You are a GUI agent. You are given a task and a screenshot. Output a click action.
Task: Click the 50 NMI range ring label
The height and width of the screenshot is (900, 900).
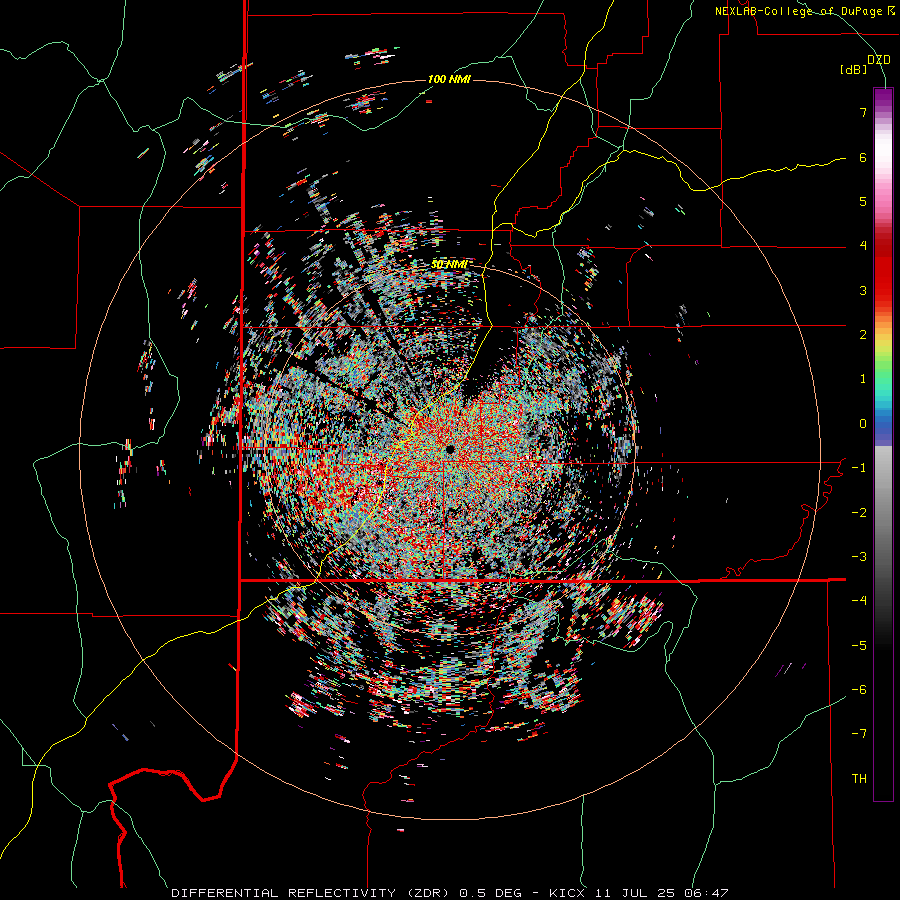[x=449, y=265]
